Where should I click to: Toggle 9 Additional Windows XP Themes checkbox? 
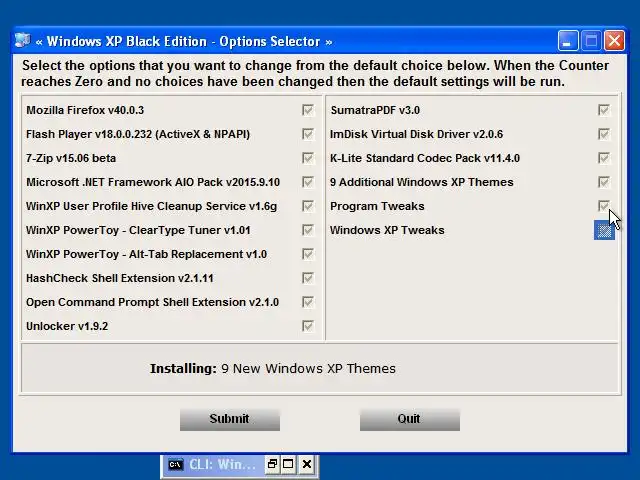(x=604, y=182)
